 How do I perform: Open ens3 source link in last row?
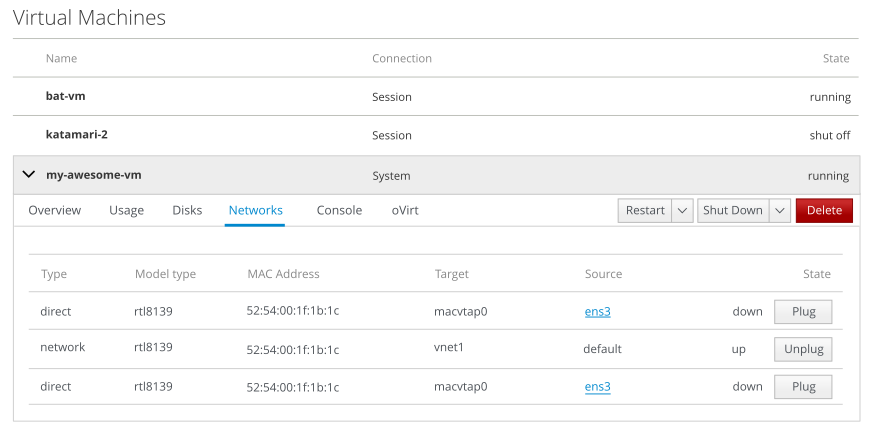tap(597, 387)
